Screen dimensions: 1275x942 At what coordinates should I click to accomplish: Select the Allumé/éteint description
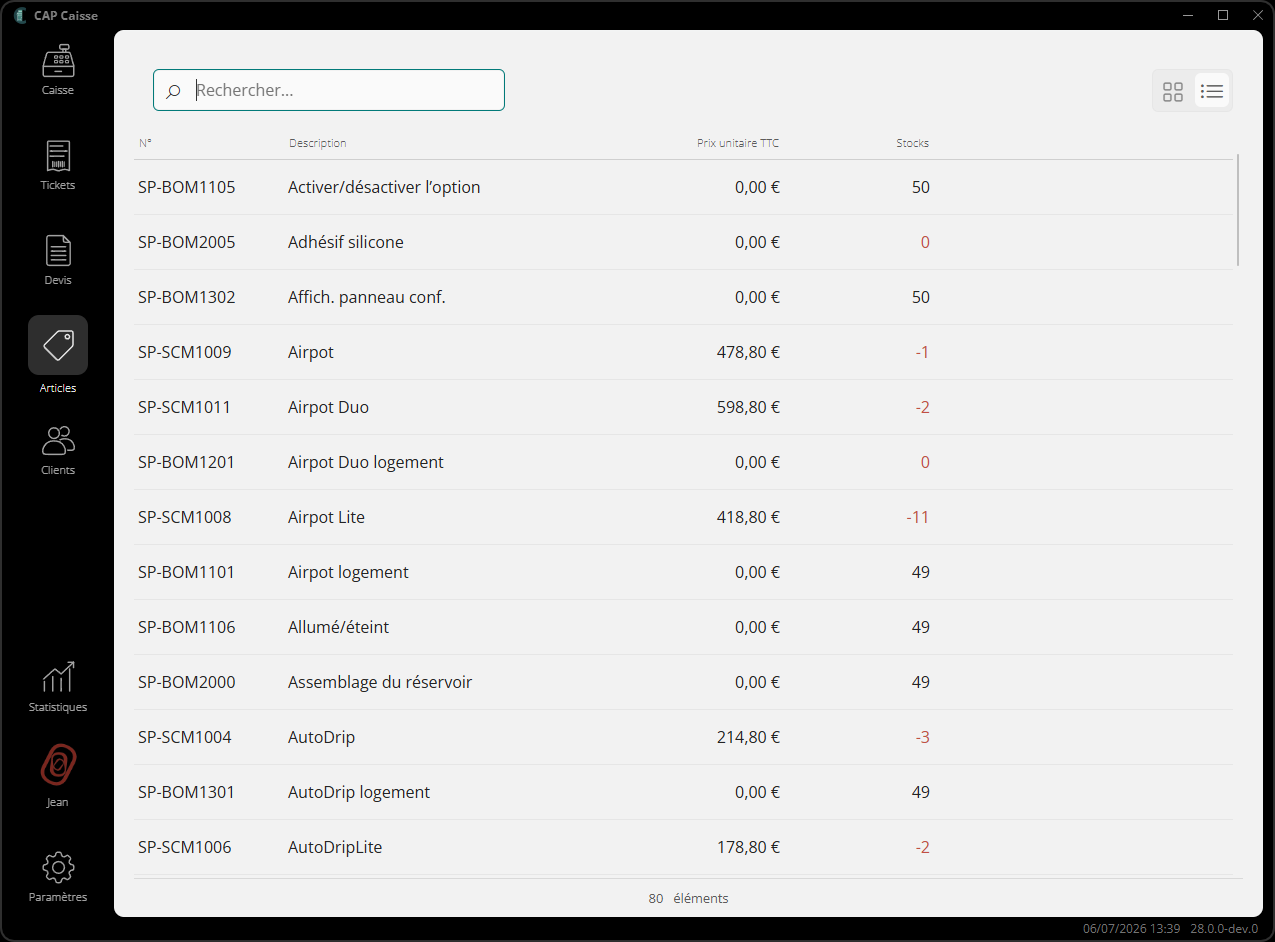338,627
